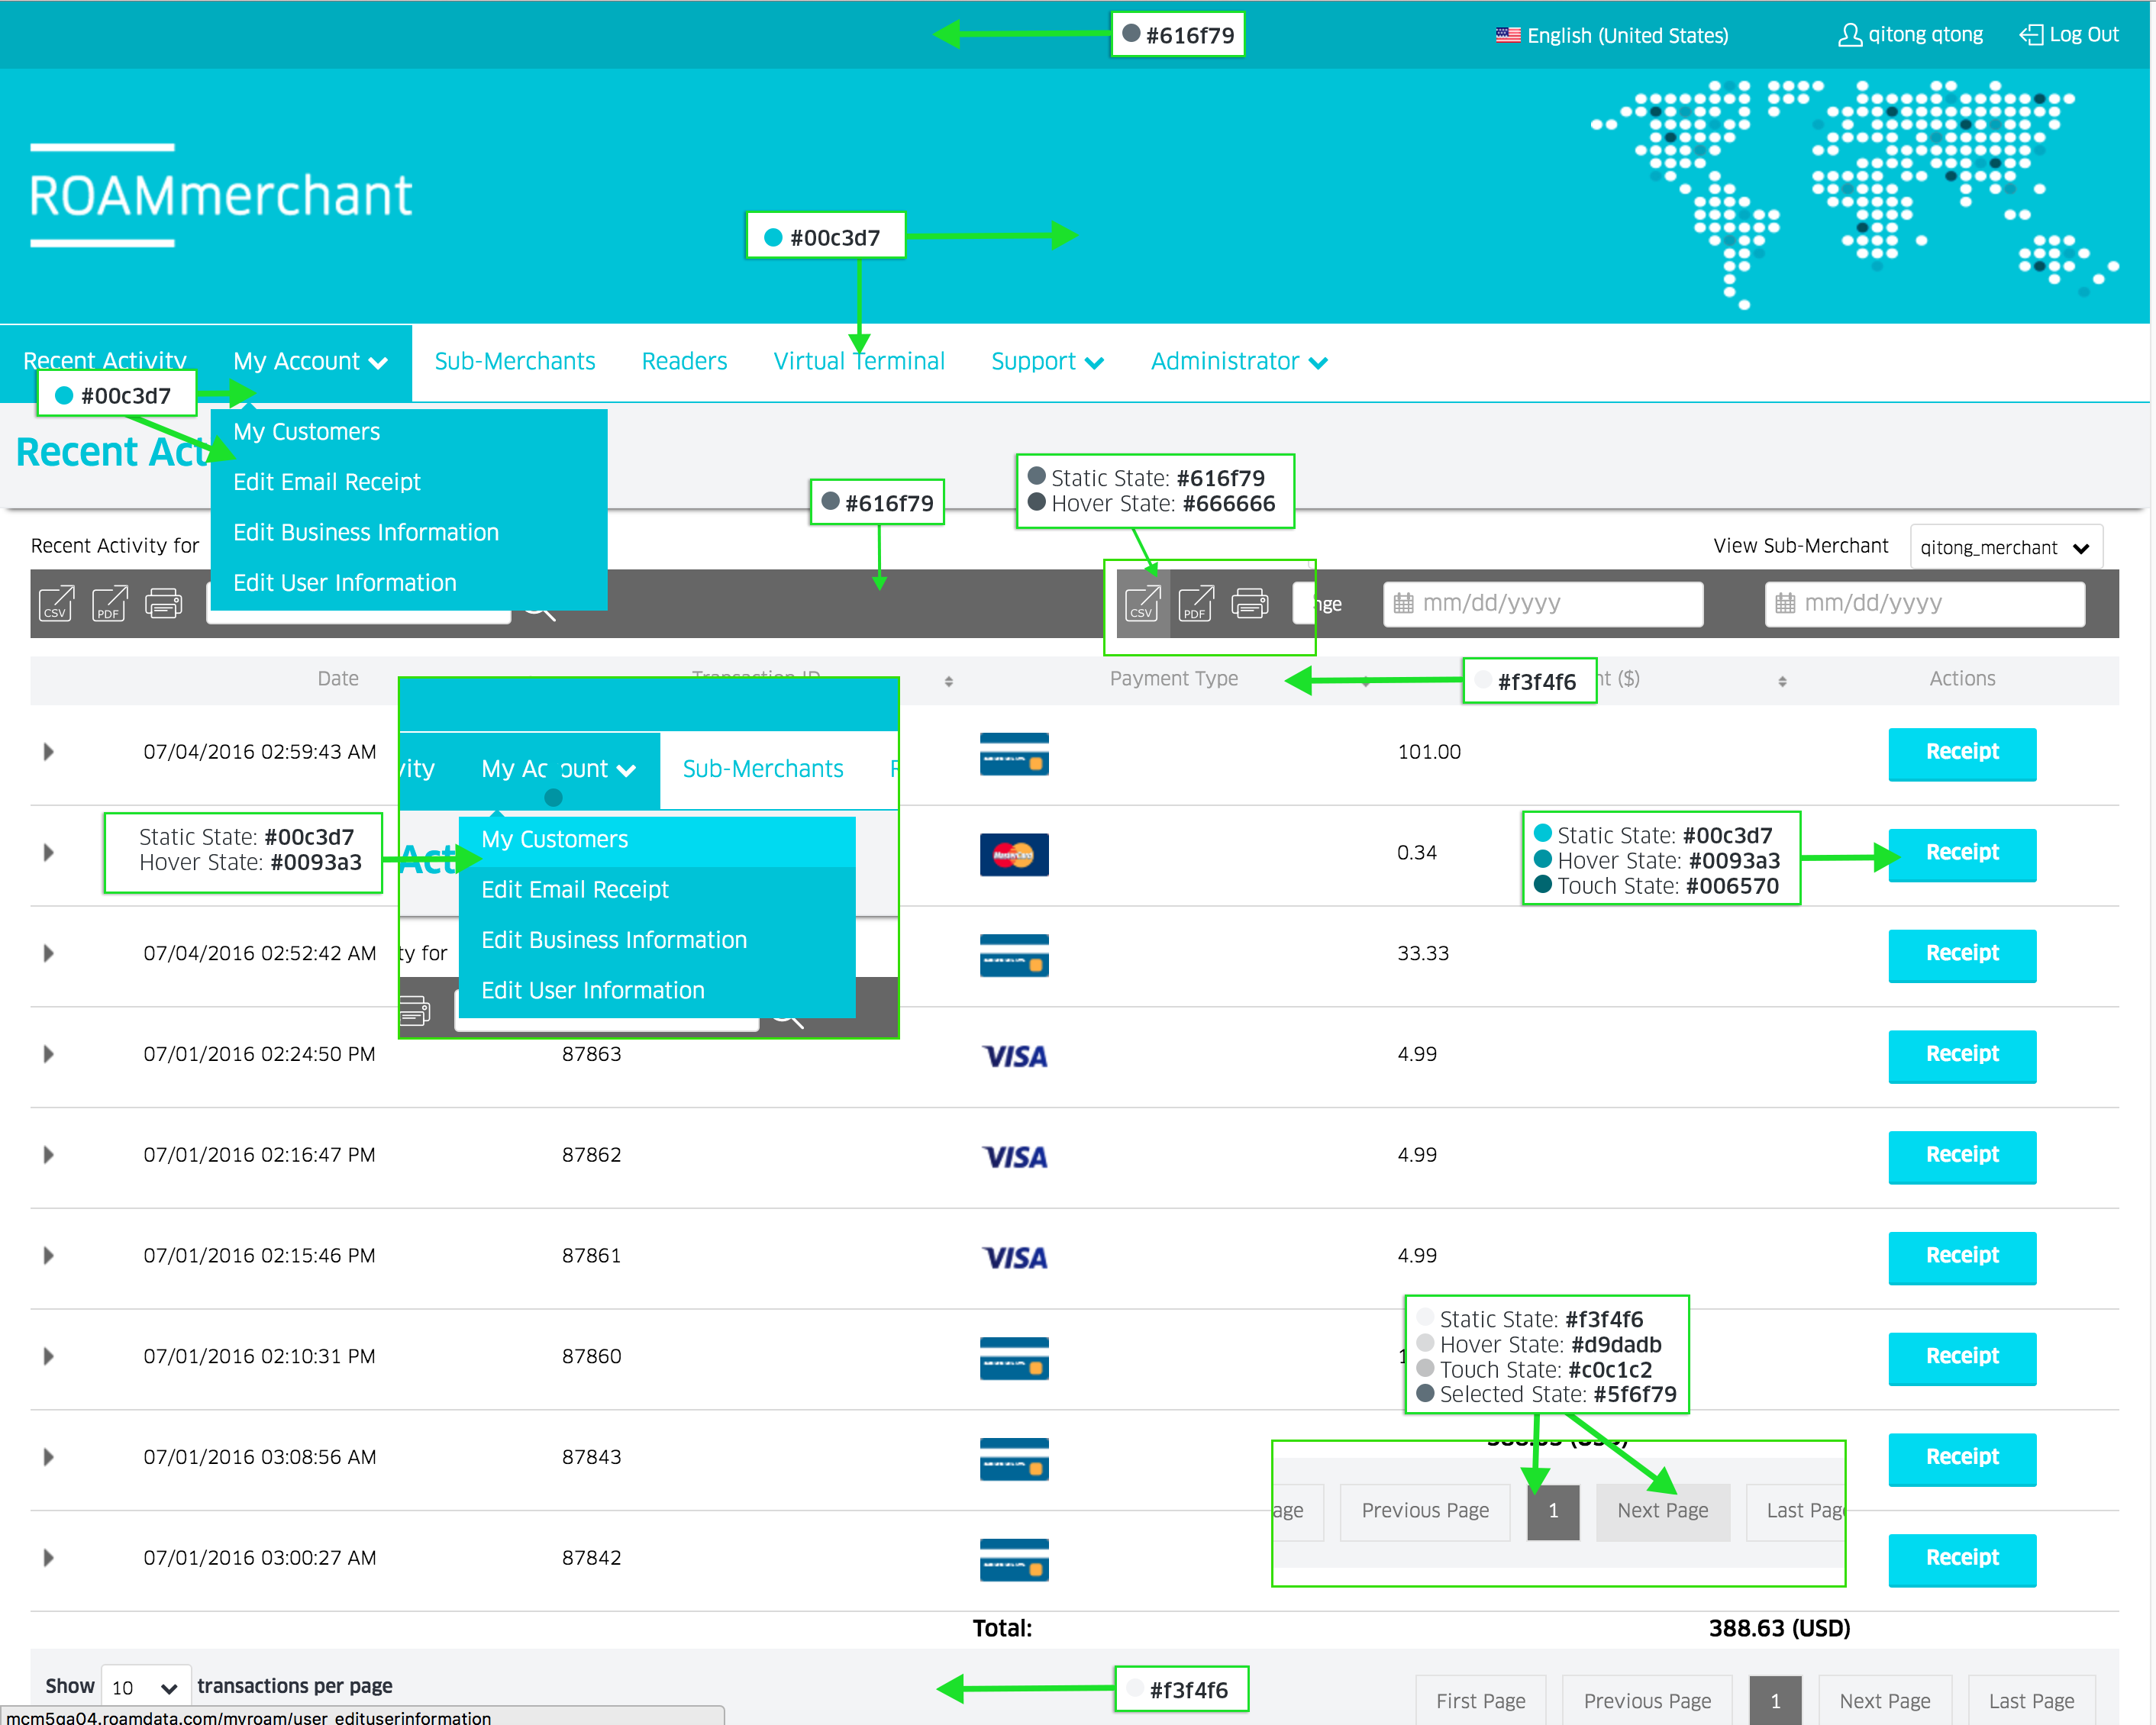
Task: Click the card icon in the 33.33 row
Action: (1014, 955)
